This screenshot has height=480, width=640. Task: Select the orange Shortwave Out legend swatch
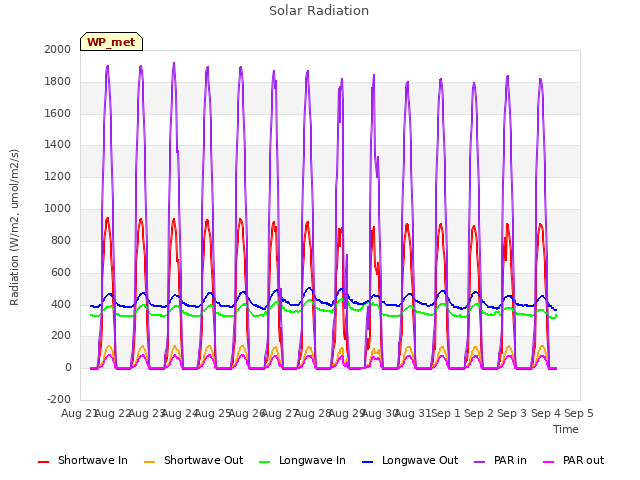point(149,462)
